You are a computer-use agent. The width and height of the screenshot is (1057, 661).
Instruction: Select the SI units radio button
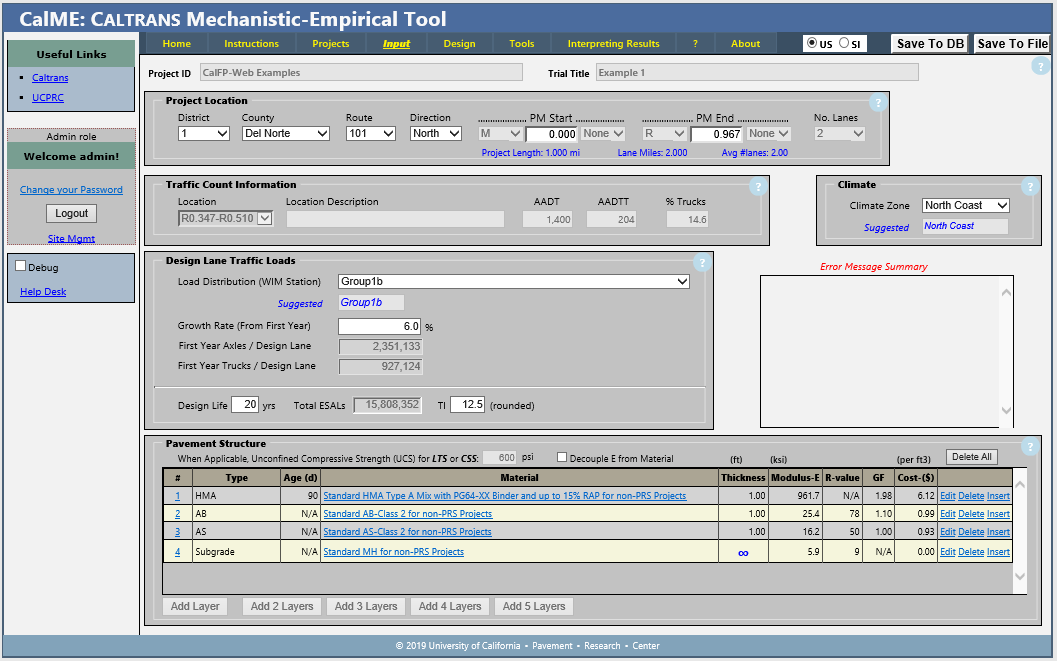[845, 43]
